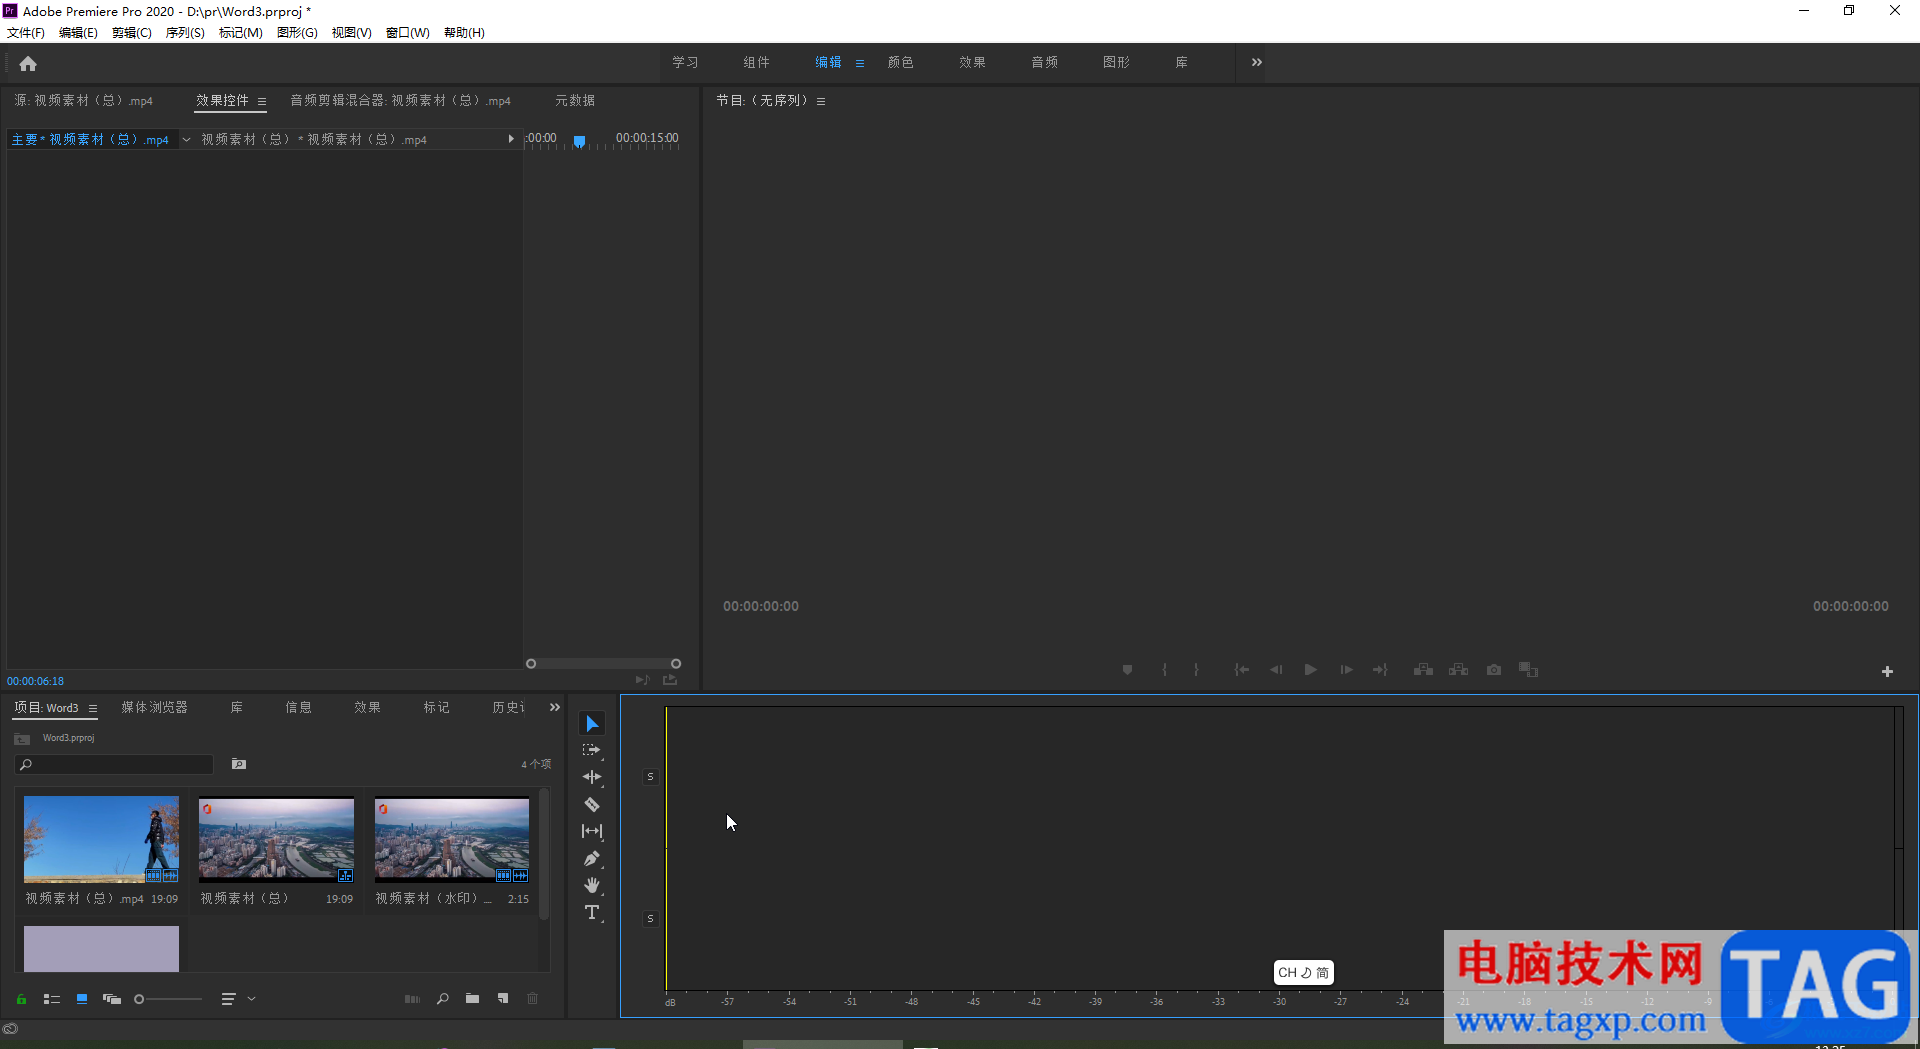Create new search bin from query

pyautogui.click(x=239, y=764)
